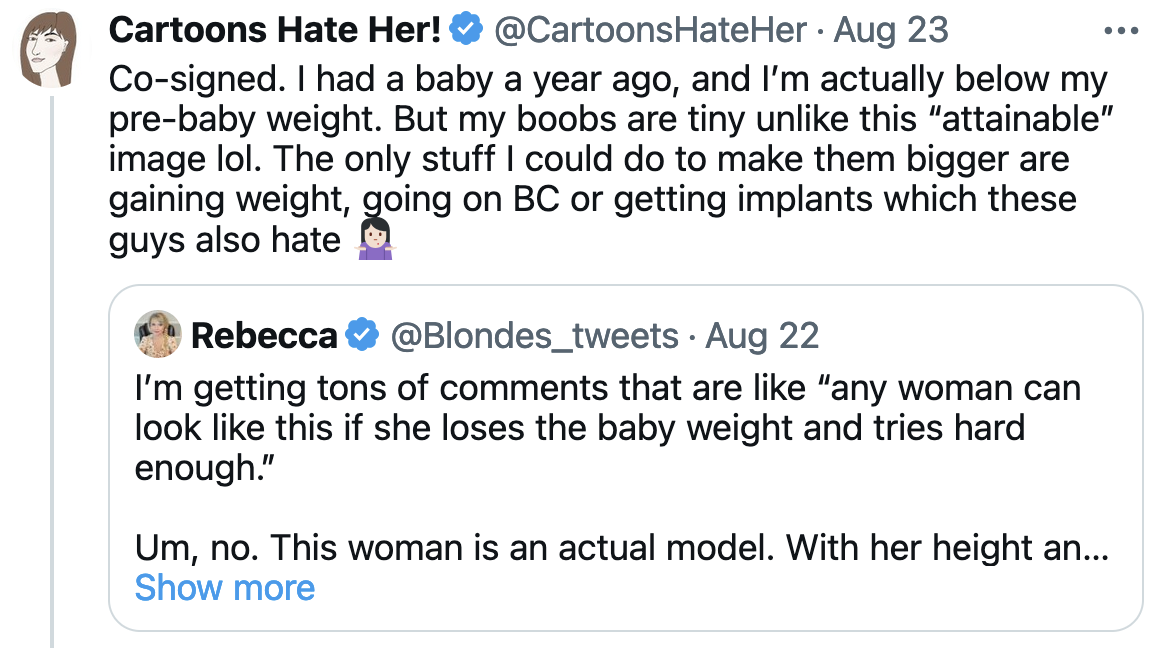Click verified badge next to Cartoons Hate Her!

[x=465, y=30]
